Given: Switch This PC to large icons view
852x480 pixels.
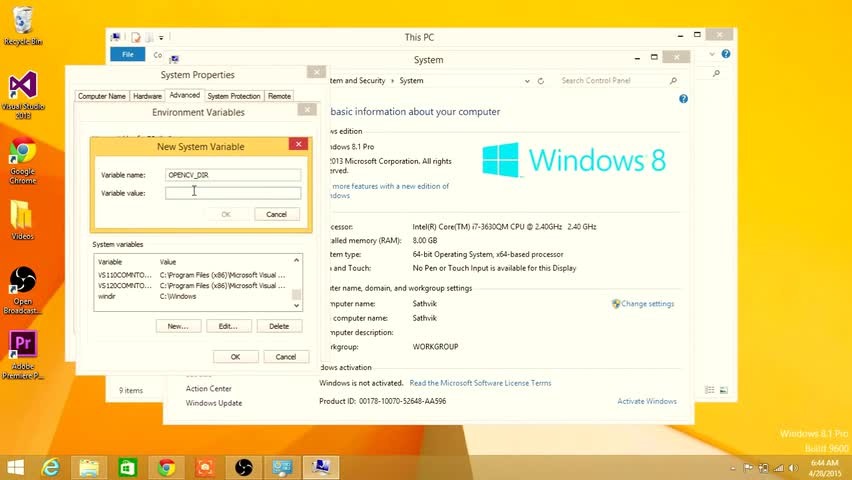Looking at the screenshot, I should pos(724,390).
